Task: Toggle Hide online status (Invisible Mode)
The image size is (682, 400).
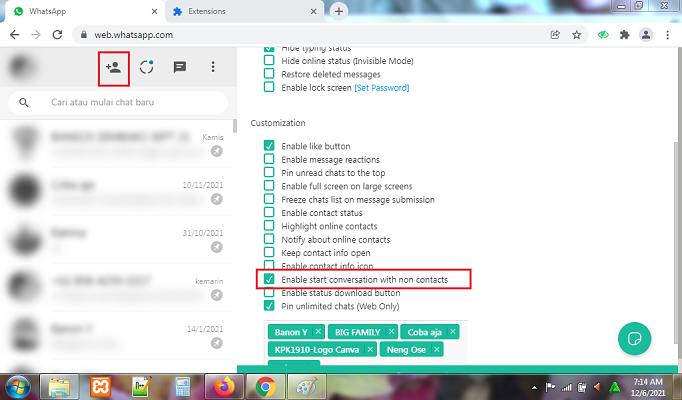Action: pyautogui.click(x=269, y=60)
